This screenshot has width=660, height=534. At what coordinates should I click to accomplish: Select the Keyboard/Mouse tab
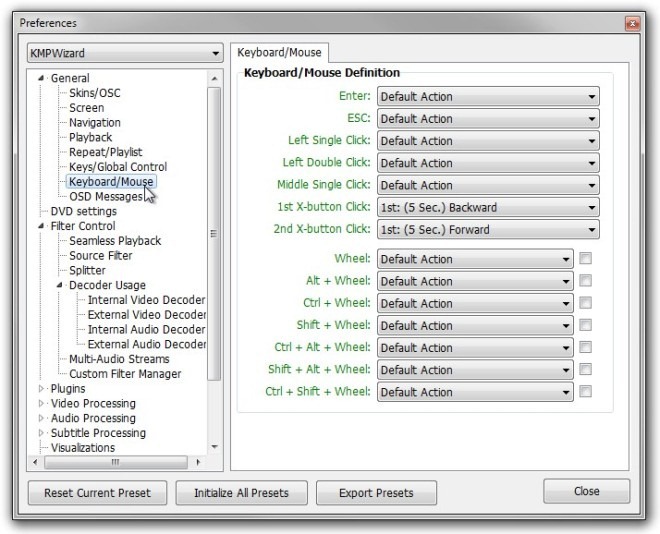277,52
